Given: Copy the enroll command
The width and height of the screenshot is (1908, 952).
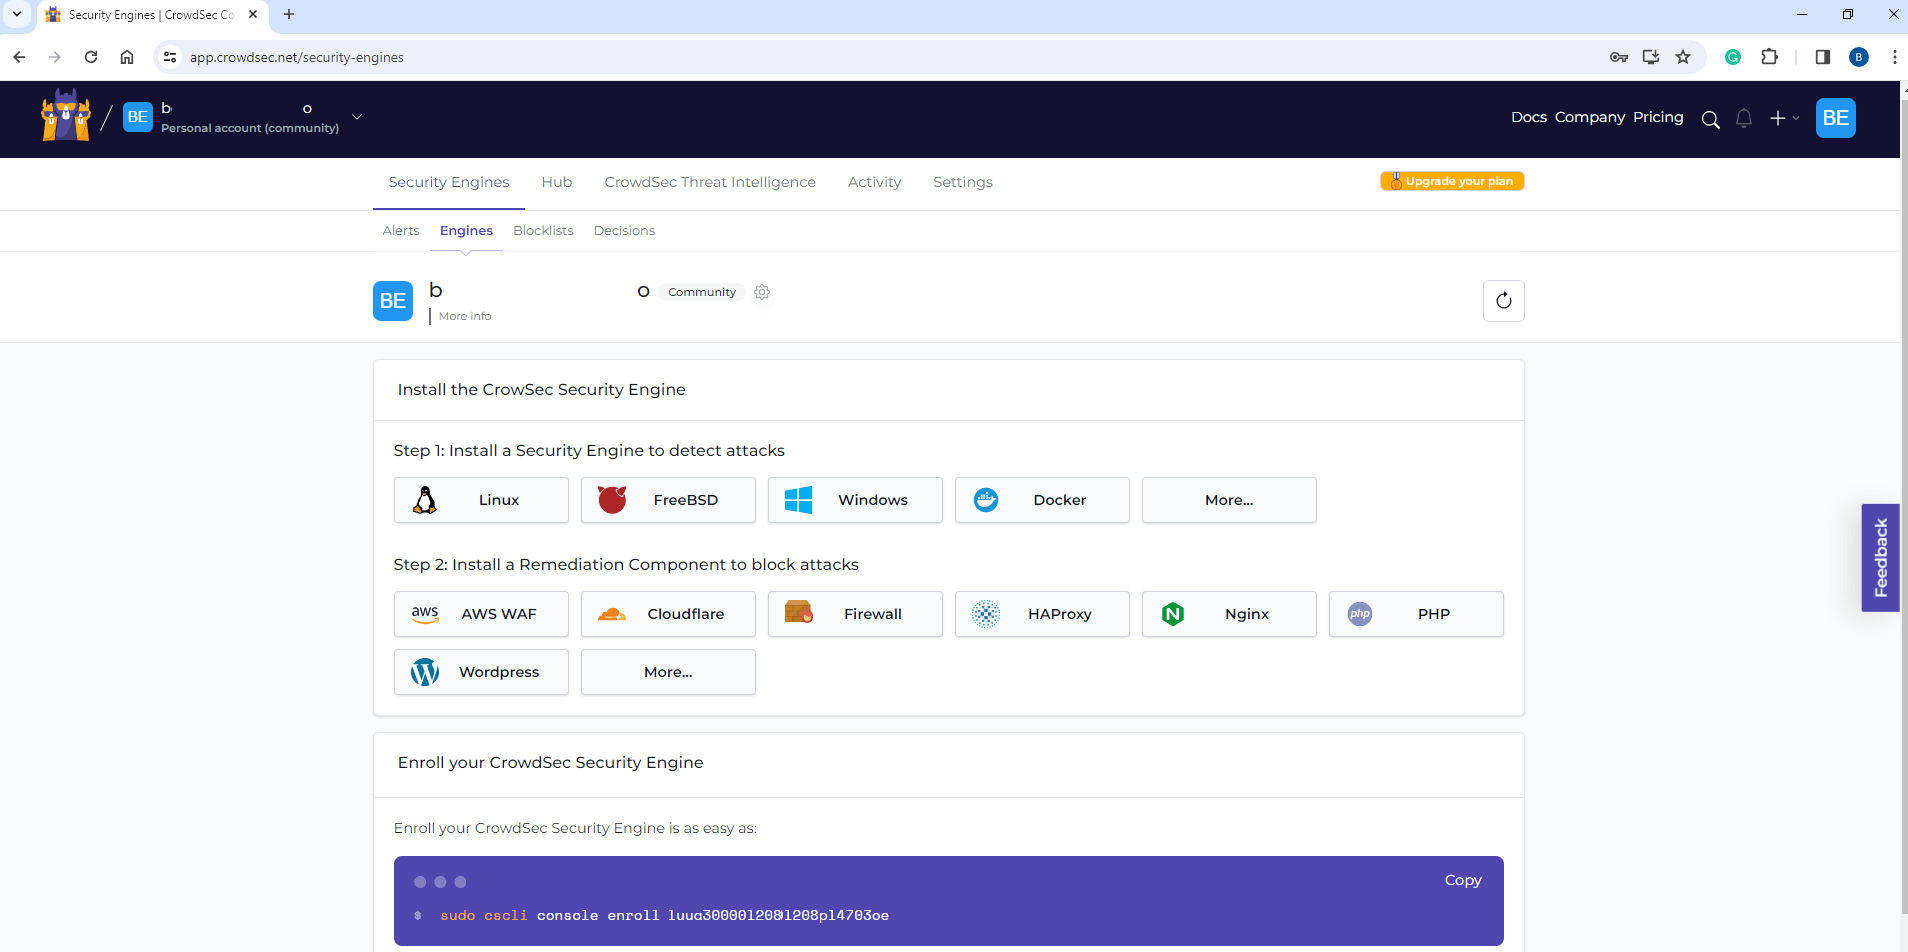Looking at the screenshot, I should coord(1462,880).
